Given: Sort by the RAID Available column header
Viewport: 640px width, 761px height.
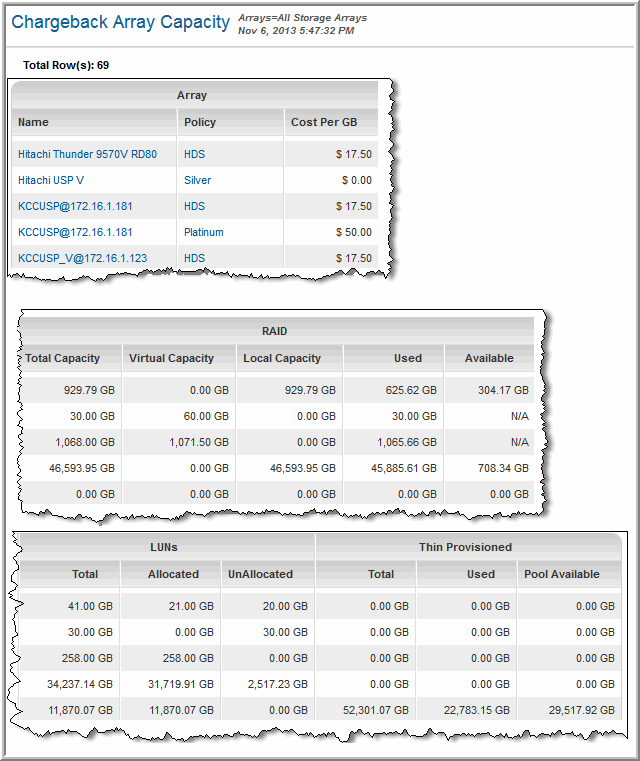Looking at the screenshot, I should [x=489, y=358].
